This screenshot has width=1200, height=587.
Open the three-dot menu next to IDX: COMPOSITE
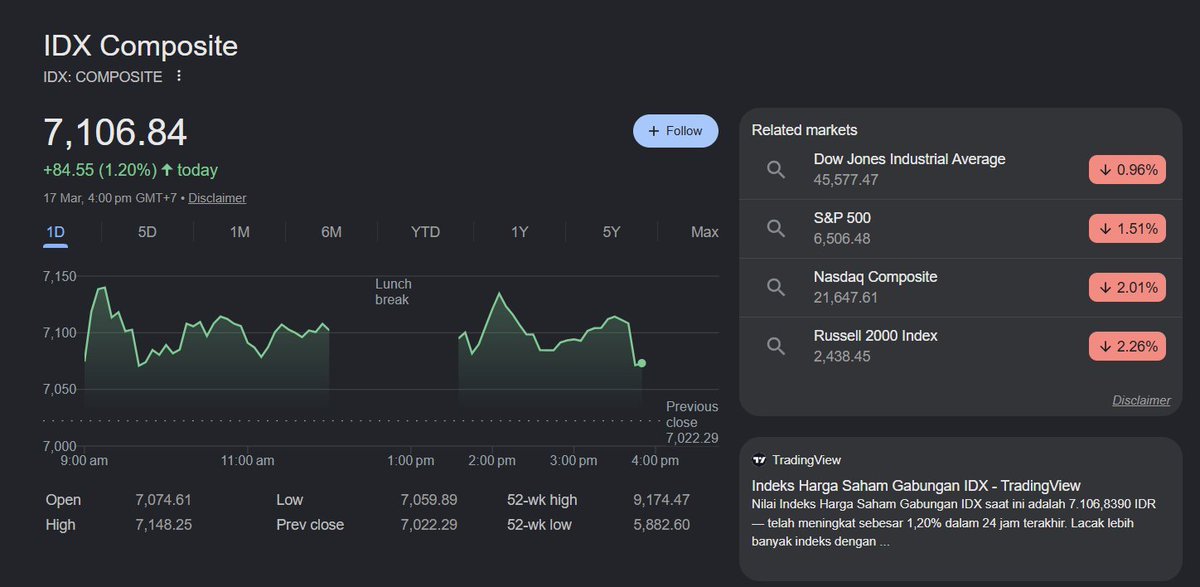click(179, 76)
